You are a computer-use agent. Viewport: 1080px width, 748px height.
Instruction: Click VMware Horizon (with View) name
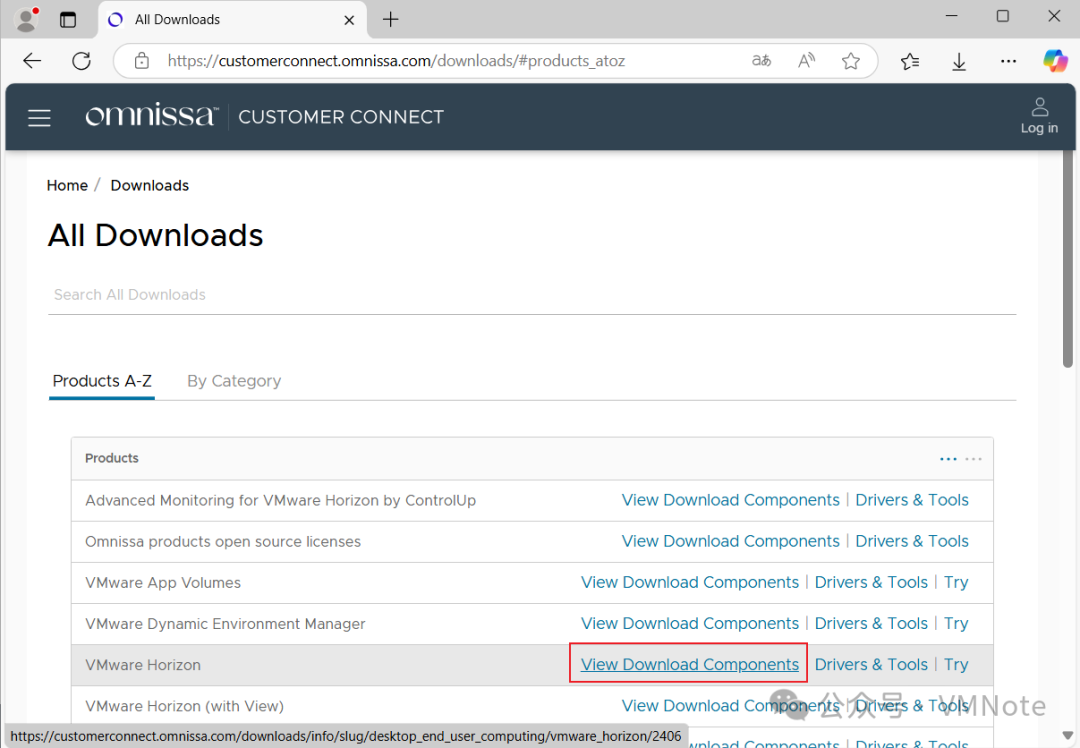(184, 707)
